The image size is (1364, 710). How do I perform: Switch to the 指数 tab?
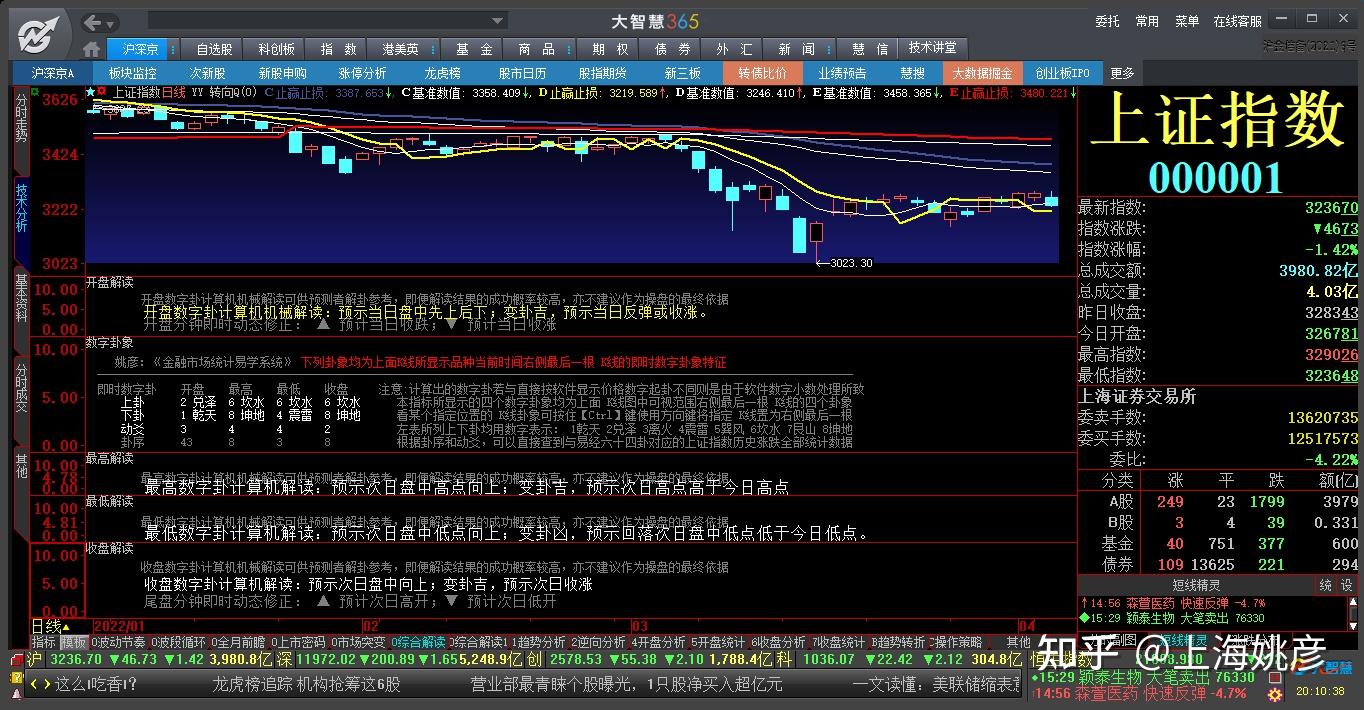[338, 49]
